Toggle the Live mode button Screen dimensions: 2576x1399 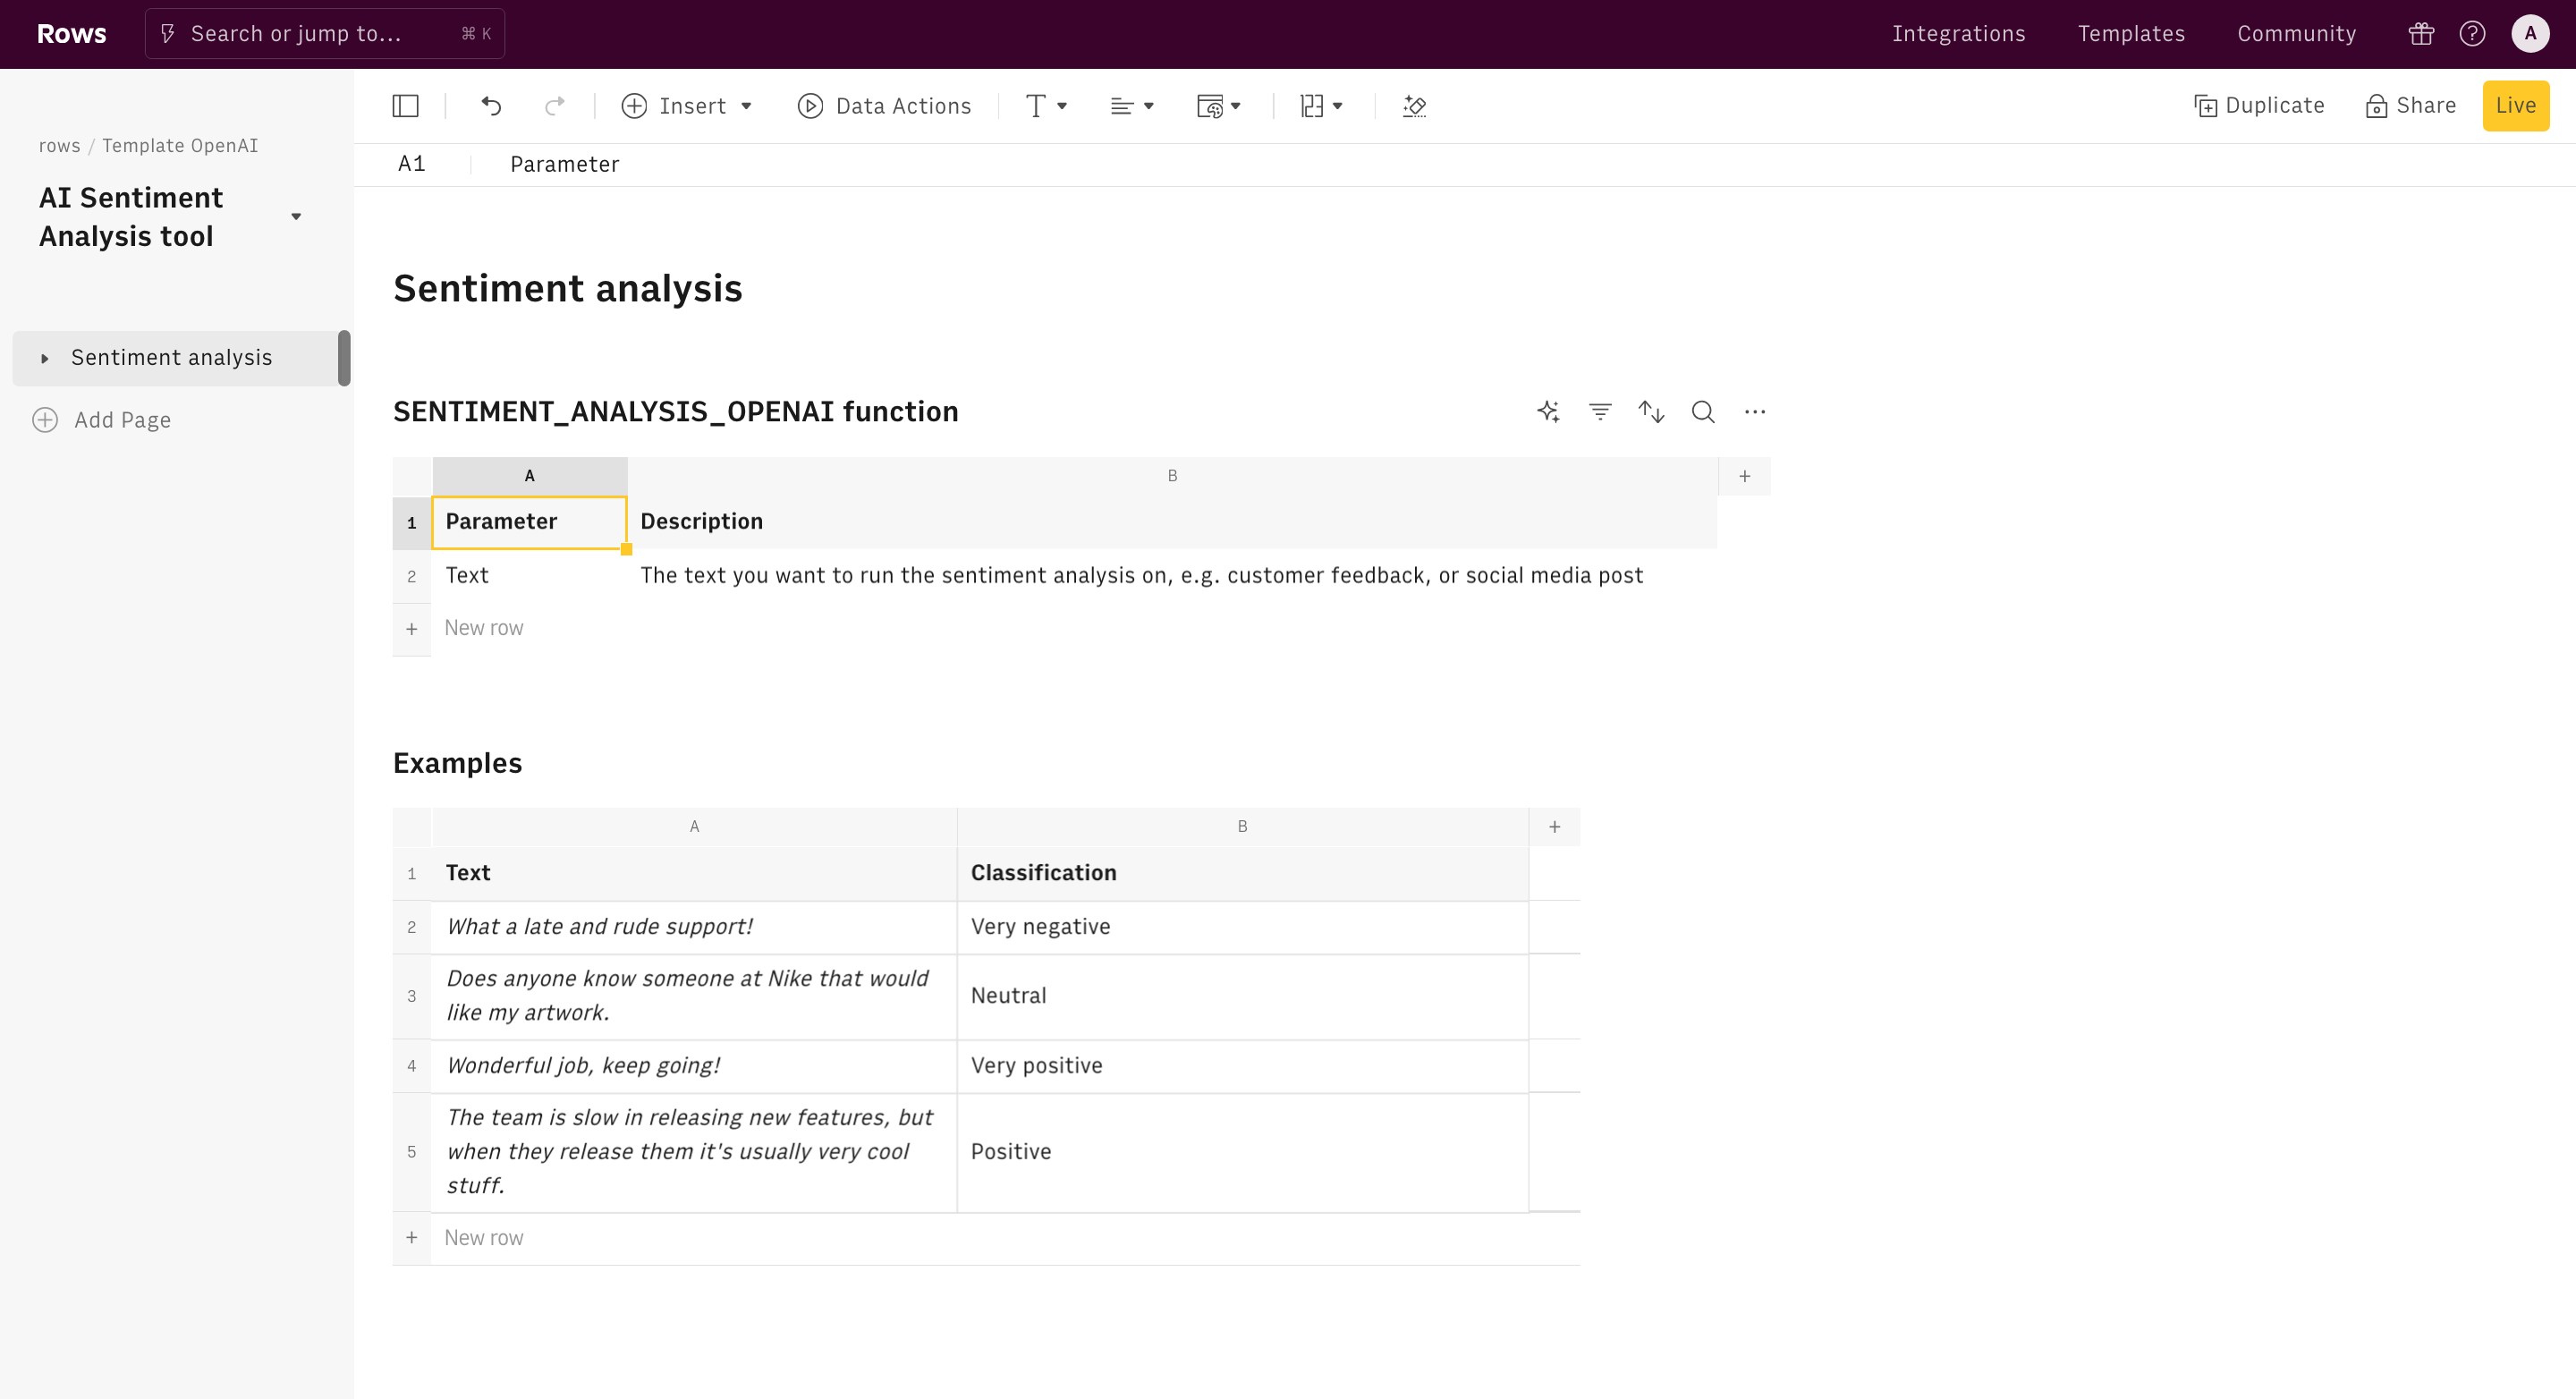(x=2515, y=106)
